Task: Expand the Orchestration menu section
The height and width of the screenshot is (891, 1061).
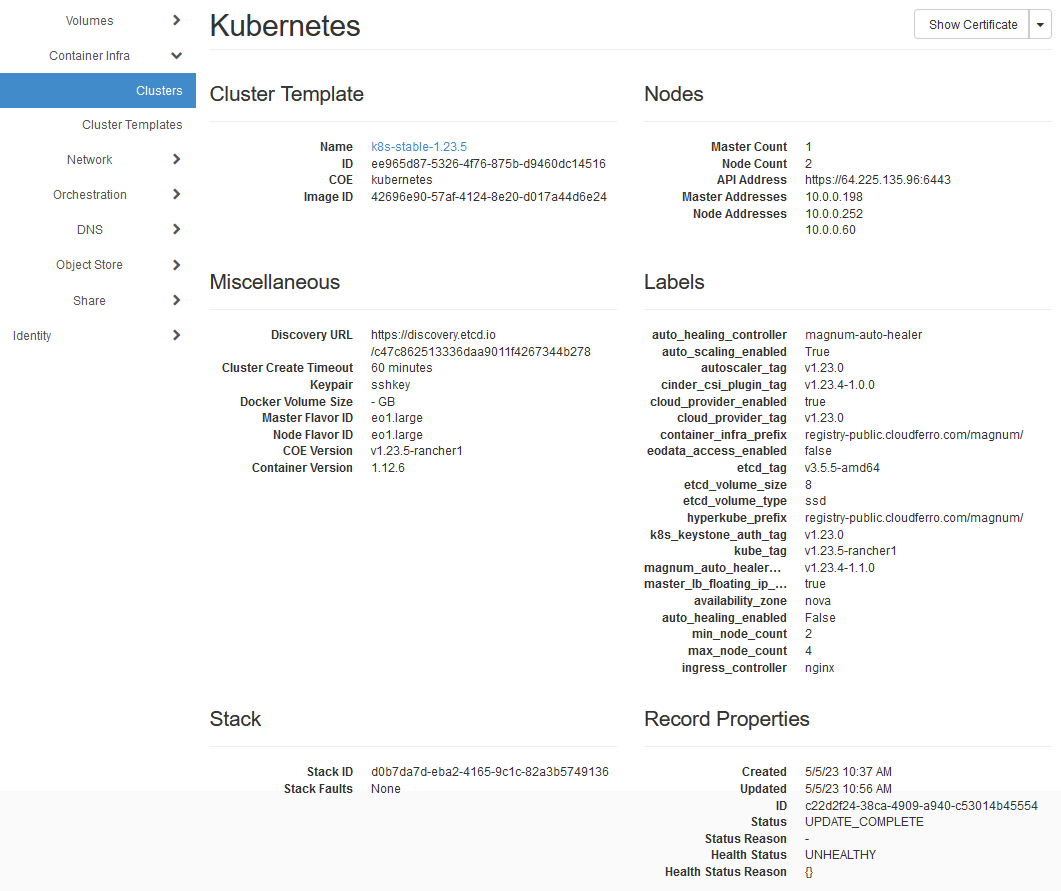Action: coord(90,195)
